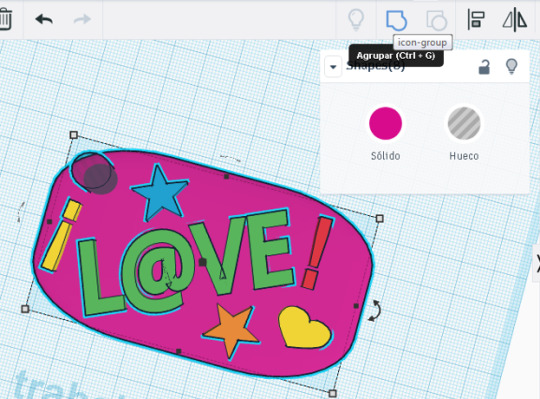This screenshot has width=540, height=399.
Task: Click the trash delete icon
Action: [x=5, y=19]
